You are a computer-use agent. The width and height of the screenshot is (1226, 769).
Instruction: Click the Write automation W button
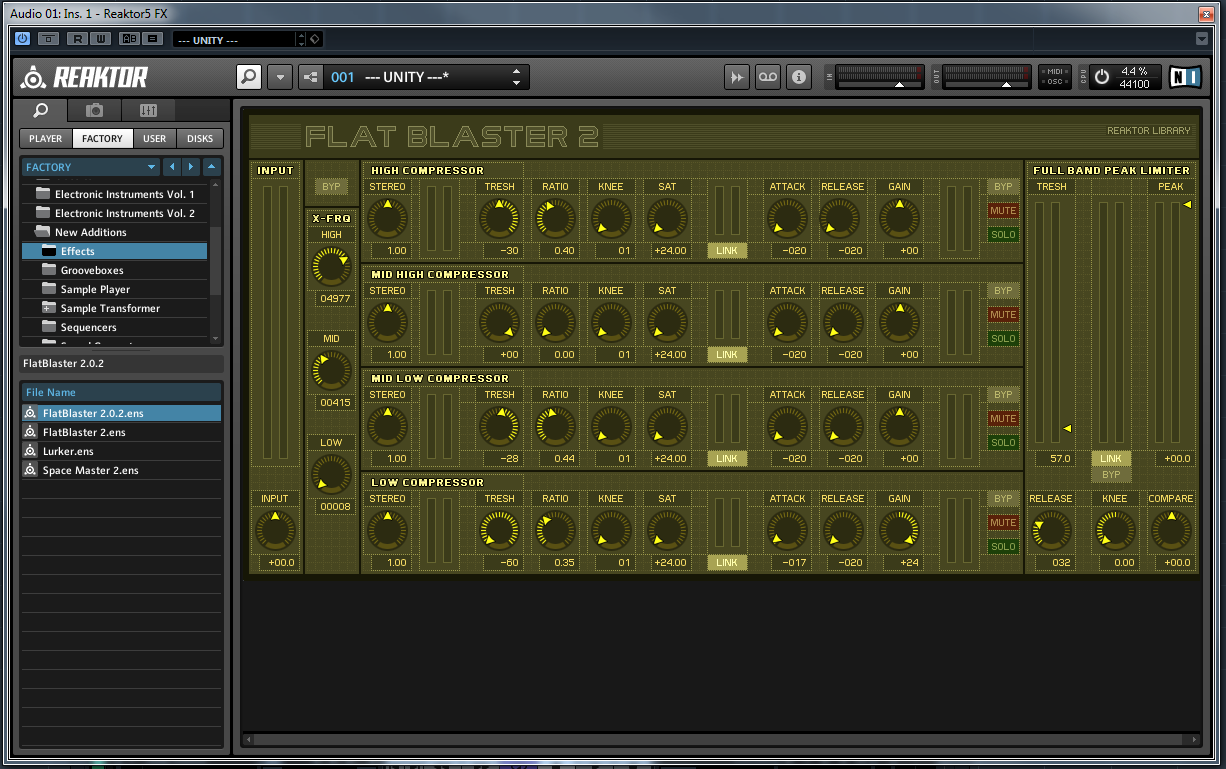point(101,39)
